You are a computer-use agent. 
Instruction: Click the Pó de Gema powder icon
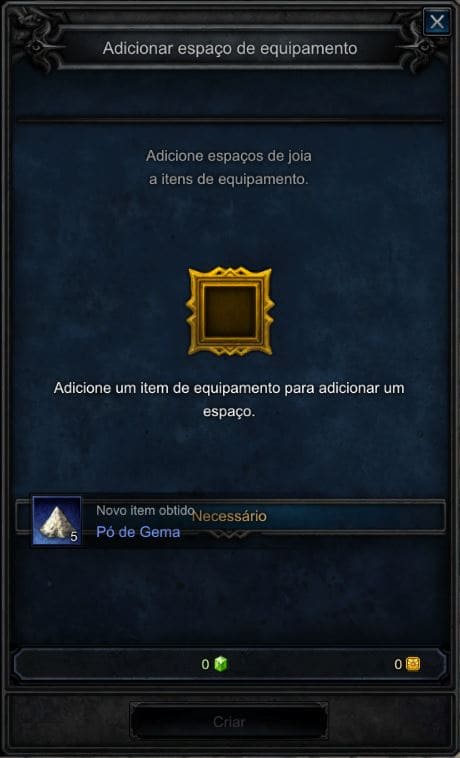57,521
